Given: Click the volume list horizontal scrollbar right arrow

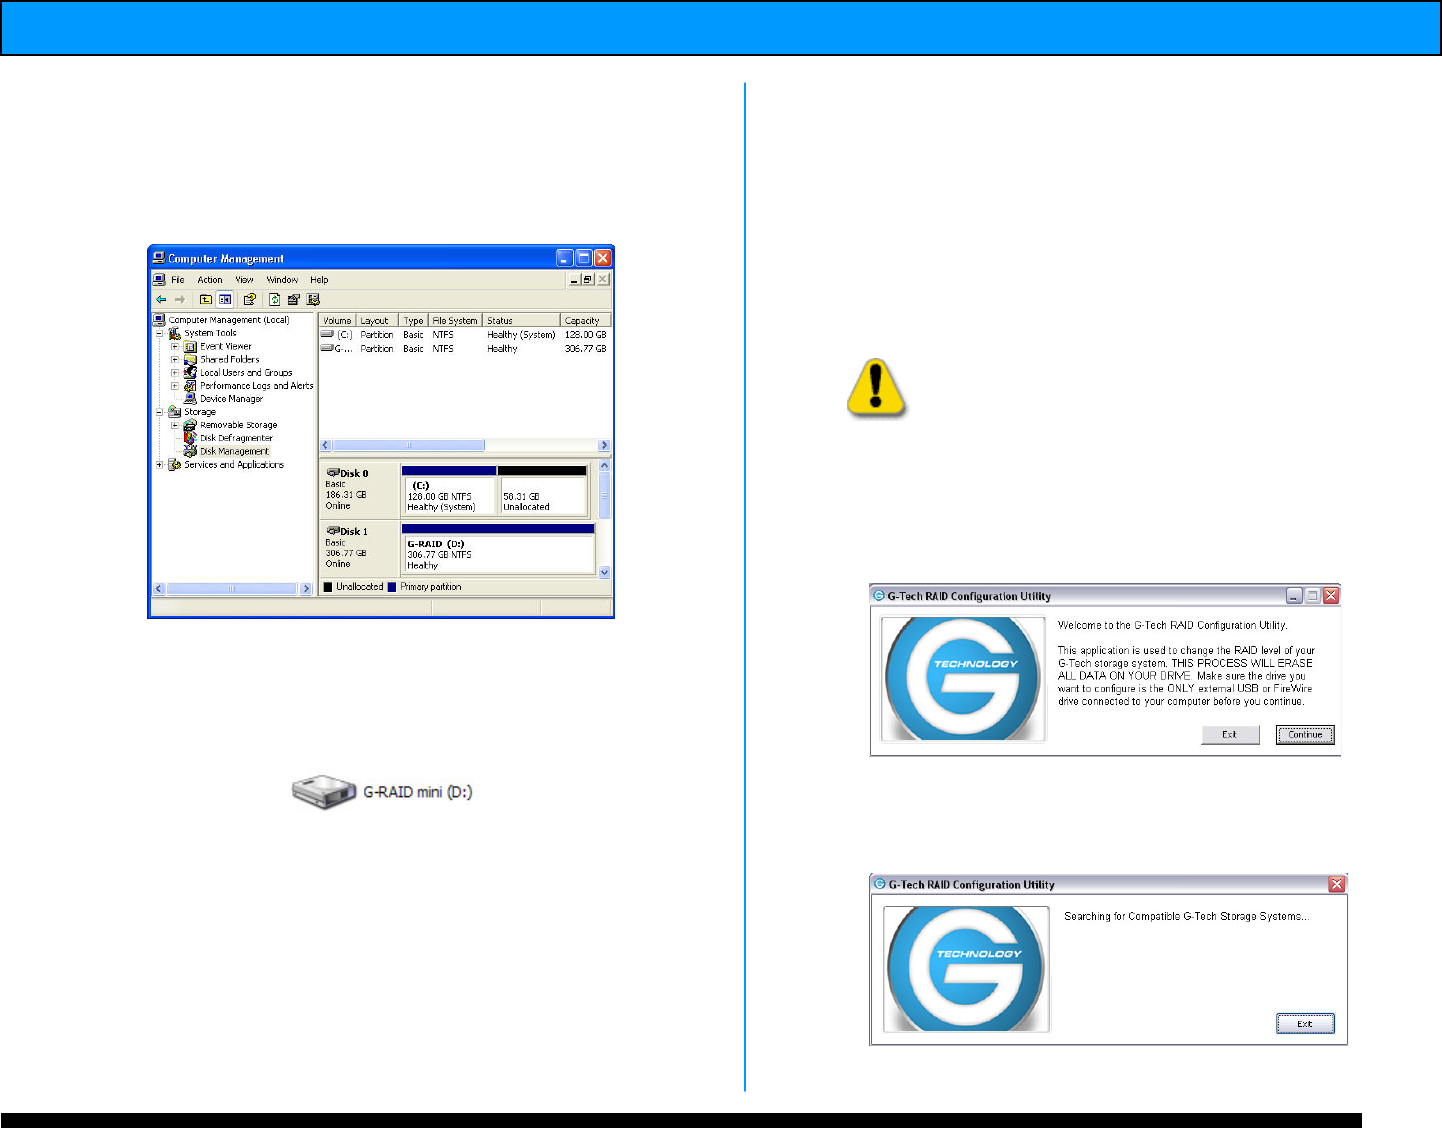Looking at the screenshot, I should click(x=604, y=445).
